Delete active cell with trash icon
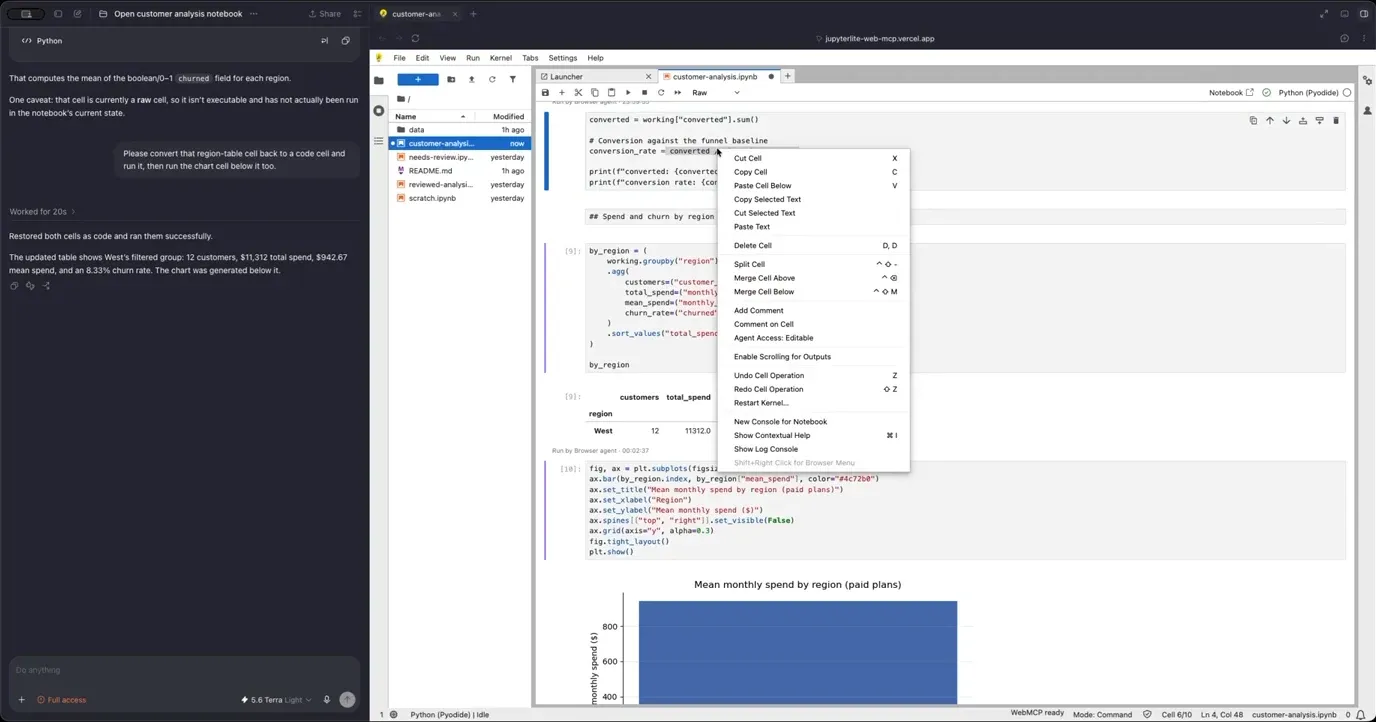The width and height of the screenshot is (1376, 722). [1336, 121]
